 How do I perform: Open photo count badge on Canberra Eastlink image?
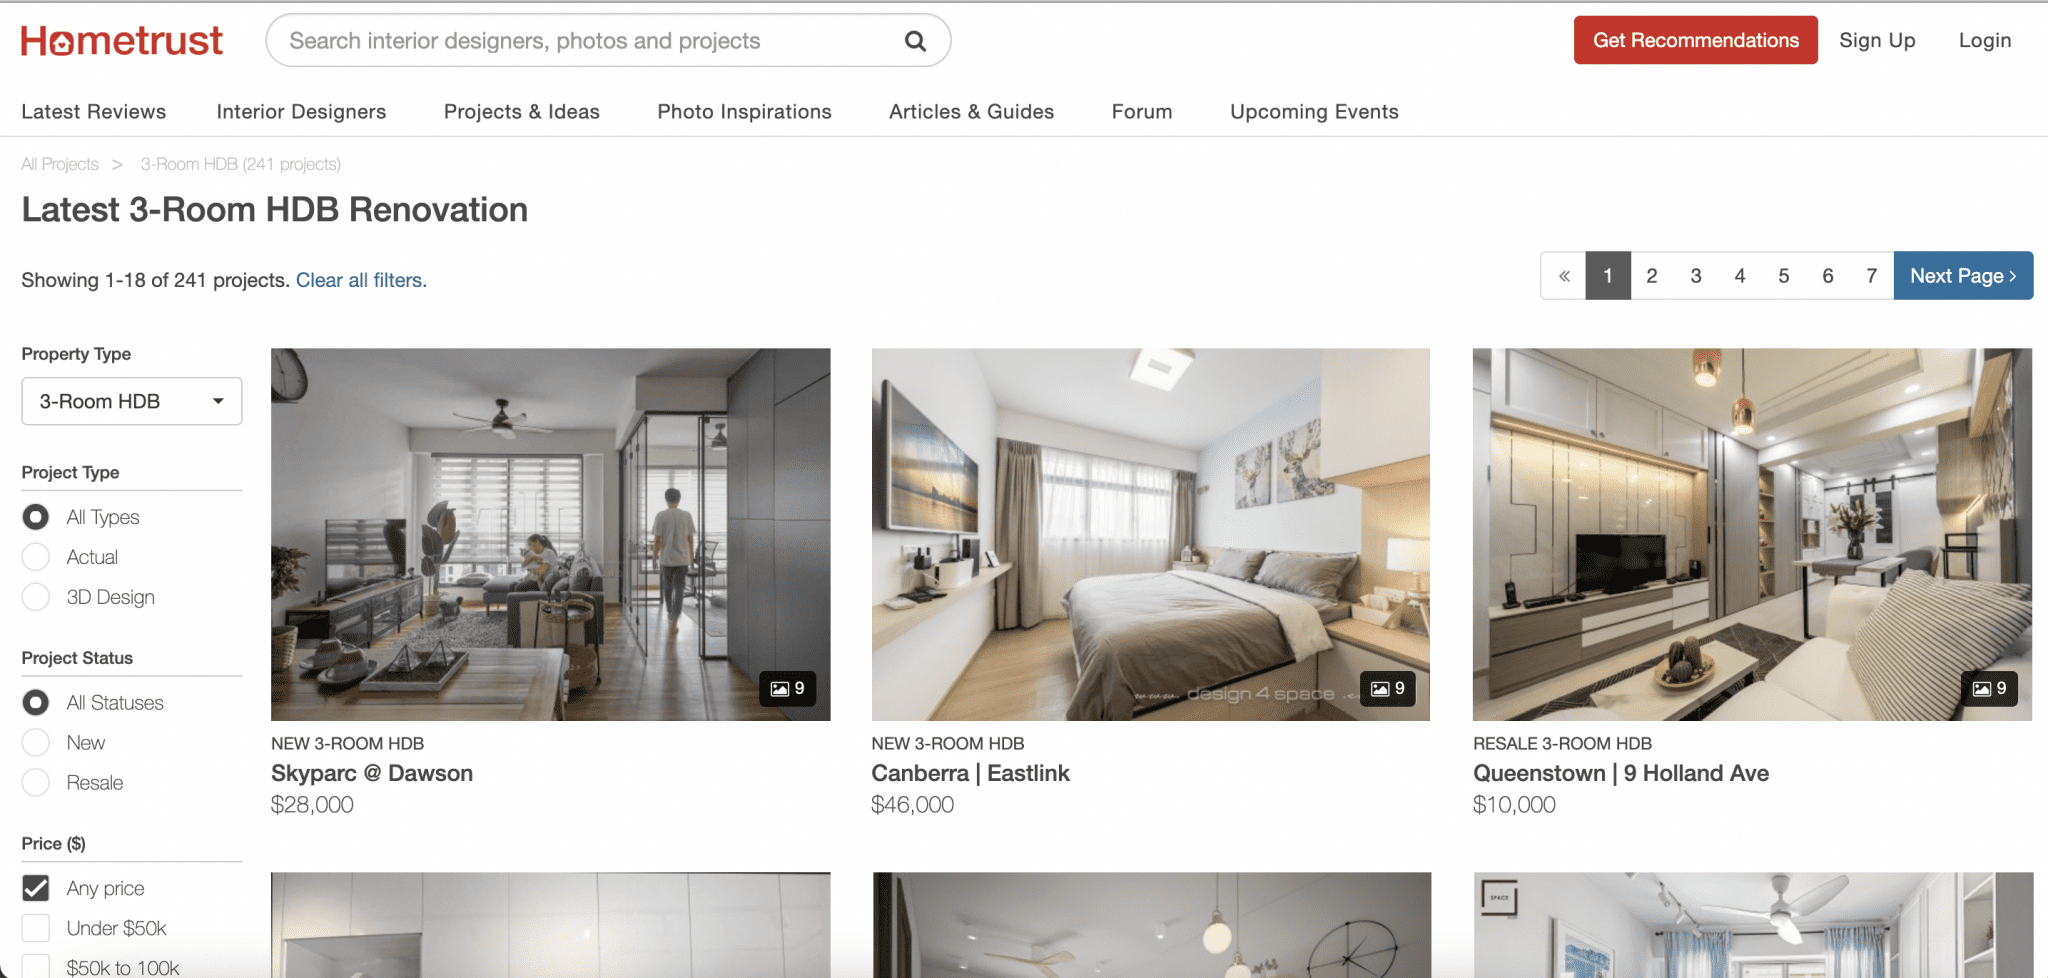[x=1387, y=688]
